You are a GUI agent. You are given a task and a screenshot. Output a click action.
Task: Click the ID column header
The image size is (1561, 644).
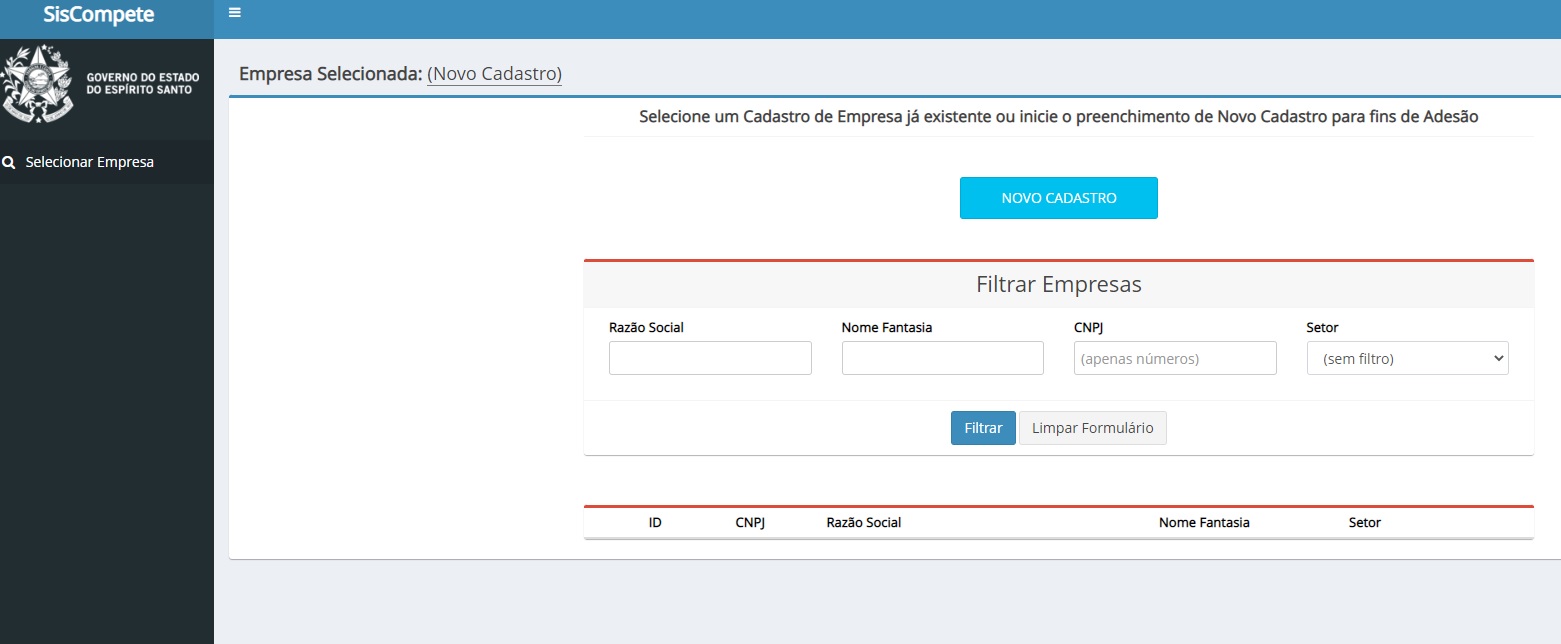point(655,523)
